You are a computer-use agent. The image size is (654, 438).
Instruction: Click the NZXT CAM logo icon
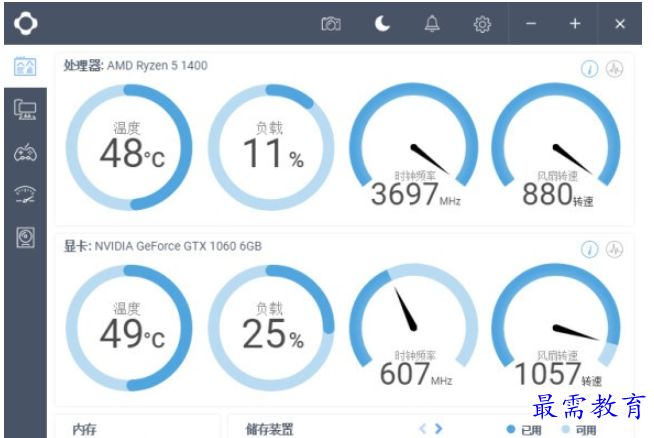(25, 23)
